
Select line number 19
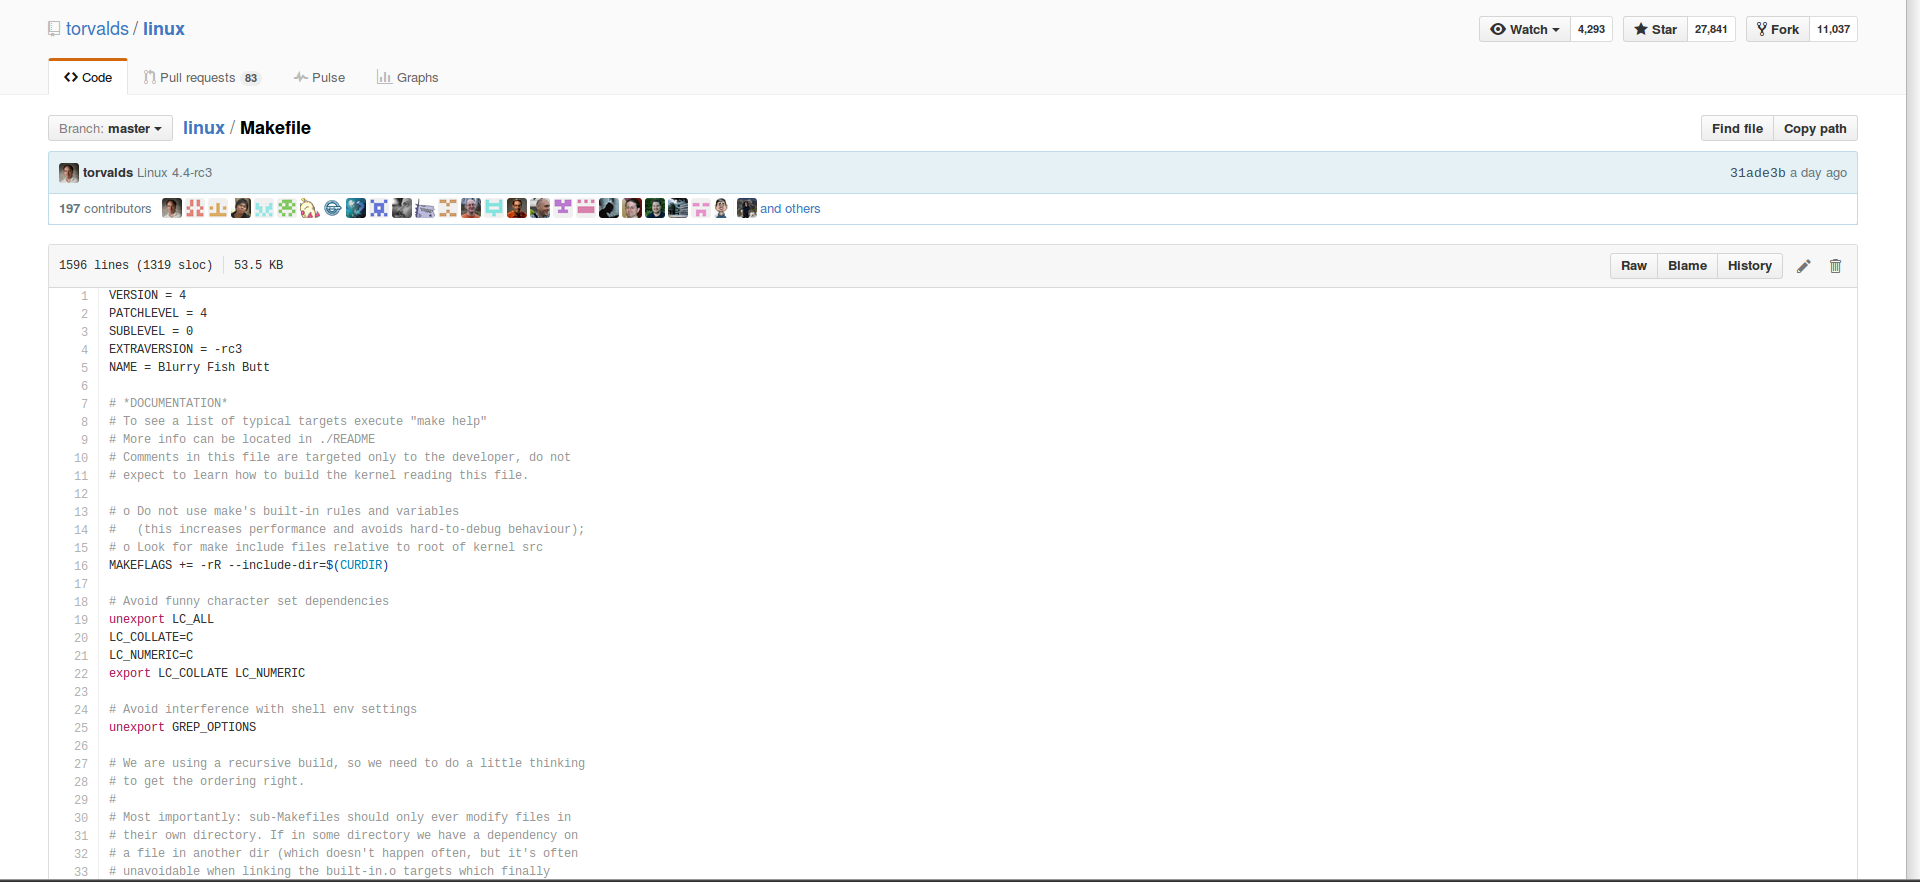click(81, 620)
